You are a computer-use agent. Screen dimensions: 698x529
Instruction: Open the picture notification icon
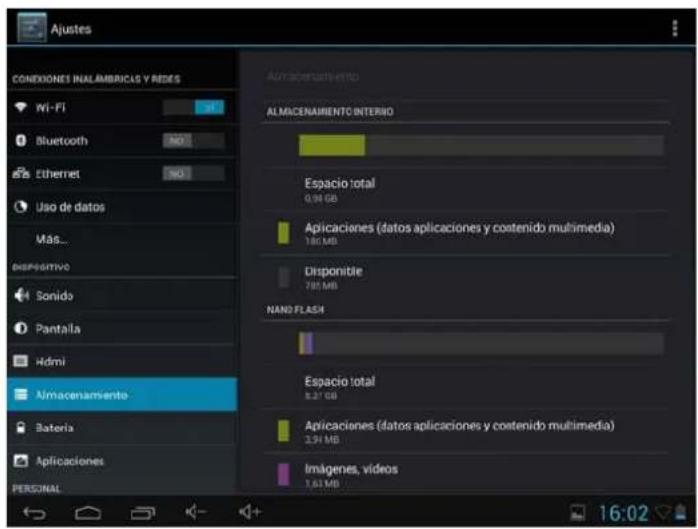point(577,513)
